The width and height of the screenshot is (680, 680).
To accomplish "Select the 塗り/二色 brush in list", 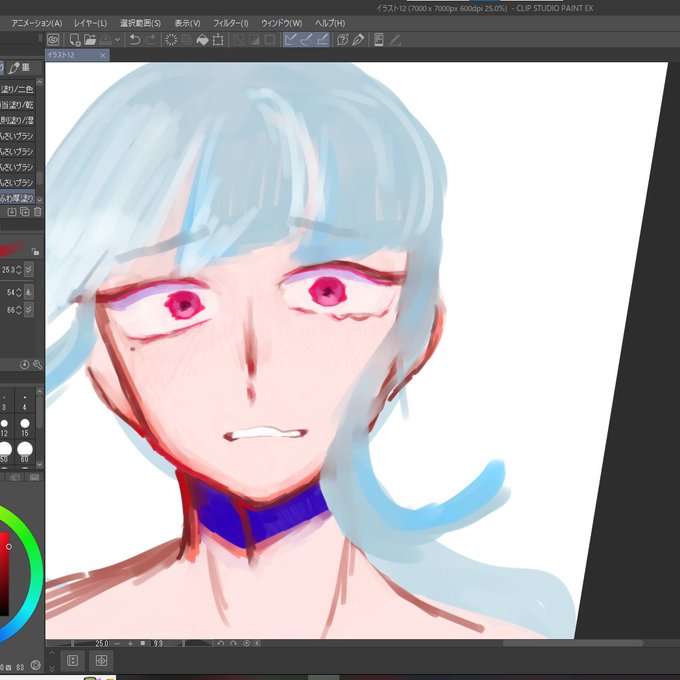I will (17, 89).
